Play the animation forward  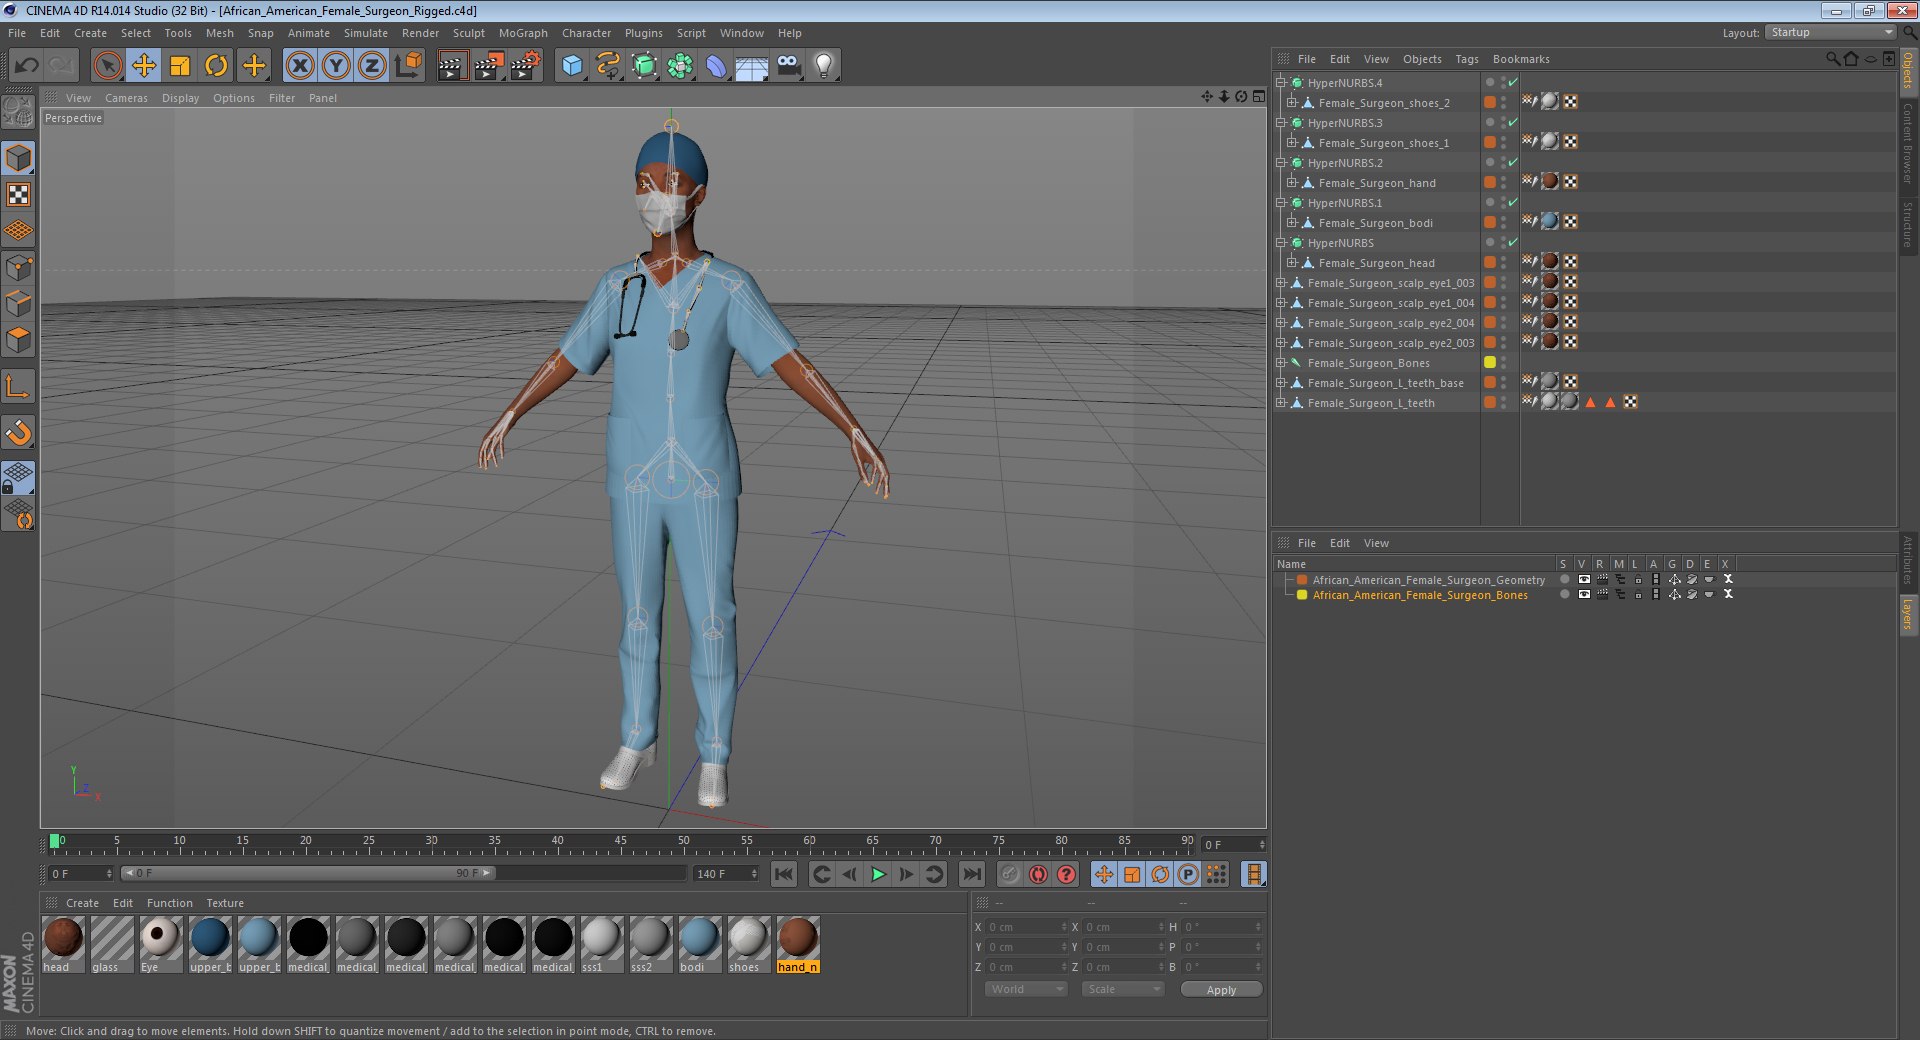point(878,875)
